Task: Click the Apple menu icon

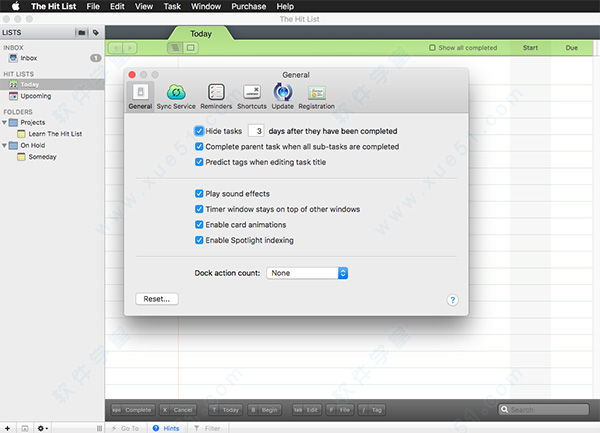Action: coord(15,6)
